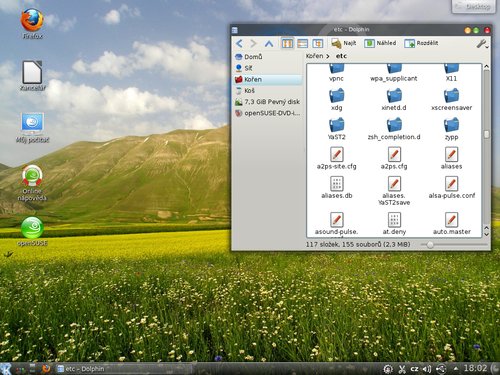The width and height of the screenshot is (500, 375).
Task: Open the cz keyboard layout indicator
Action: (414, 369)
